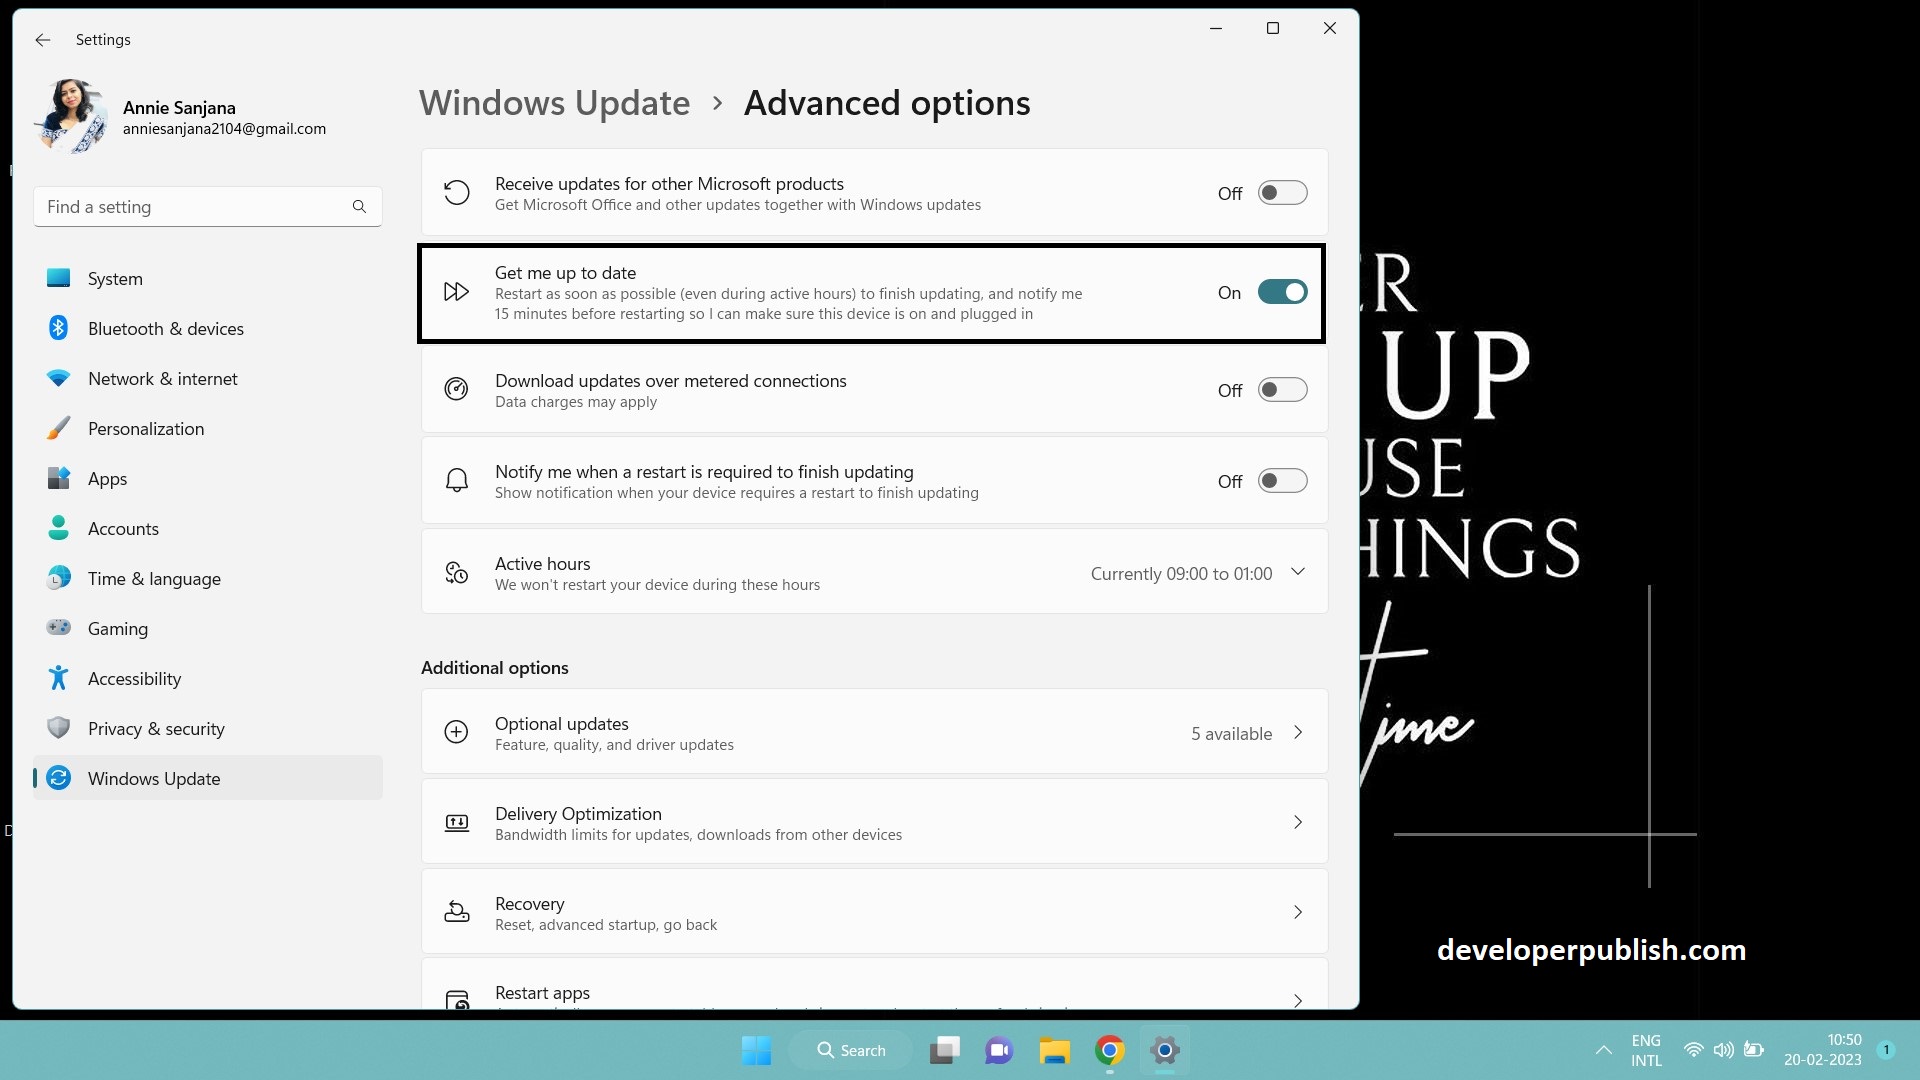
Task: Open System settings from the sidebar
Action: [115, 278]
